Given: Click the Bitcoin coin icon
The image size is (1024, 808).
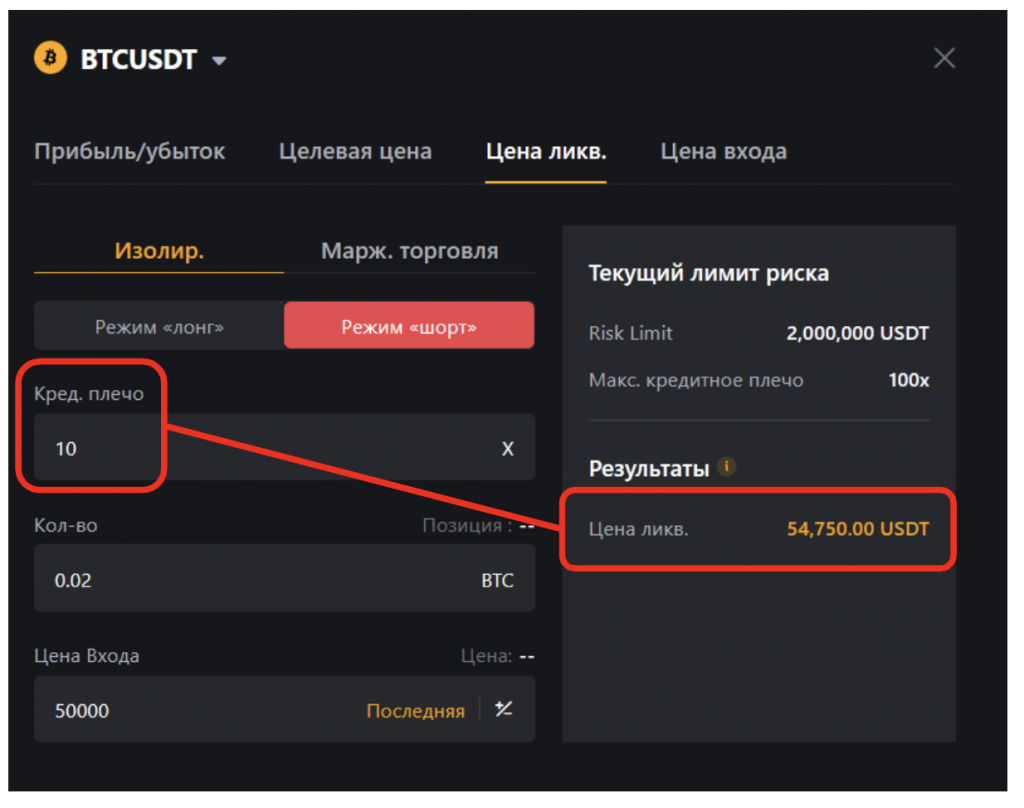Looking at the screenshot, I should (50, 58).
